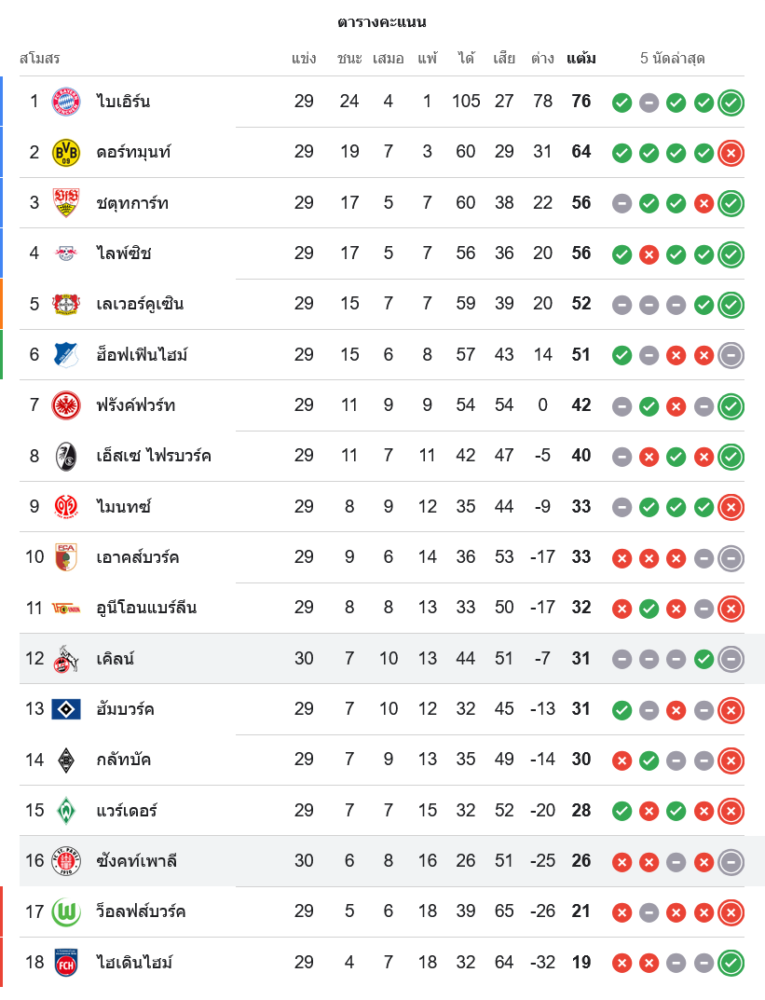Click the 1. FC Köln goat logo
The height and width of the screenshot is (1000, 765).
click(x=66, y=659)
